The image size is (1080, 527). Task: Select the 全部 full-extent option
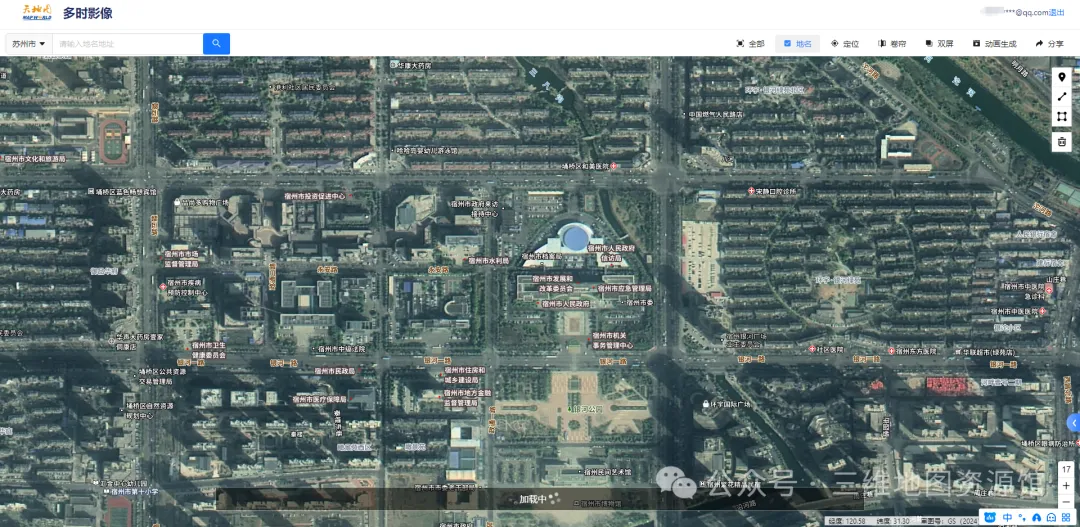pyautogui.click(x=750, y=43)
